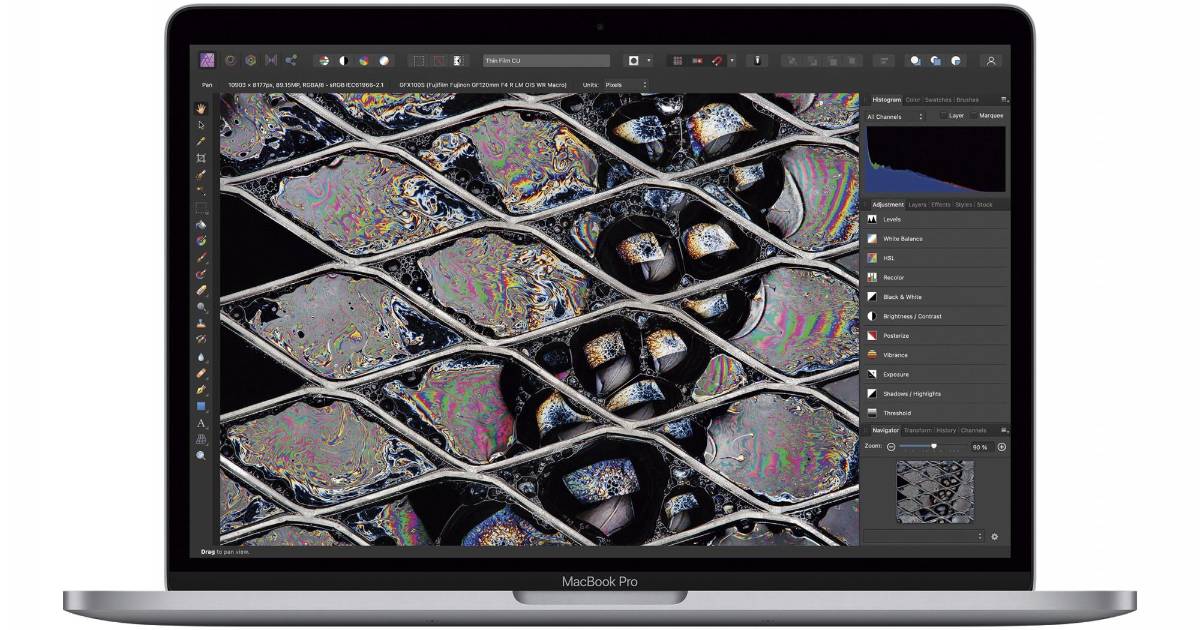The image size is (1200, 630).
Task: Click the Affinity Photo persona icon
Action: pyautogui.click(x=207, y=60)
